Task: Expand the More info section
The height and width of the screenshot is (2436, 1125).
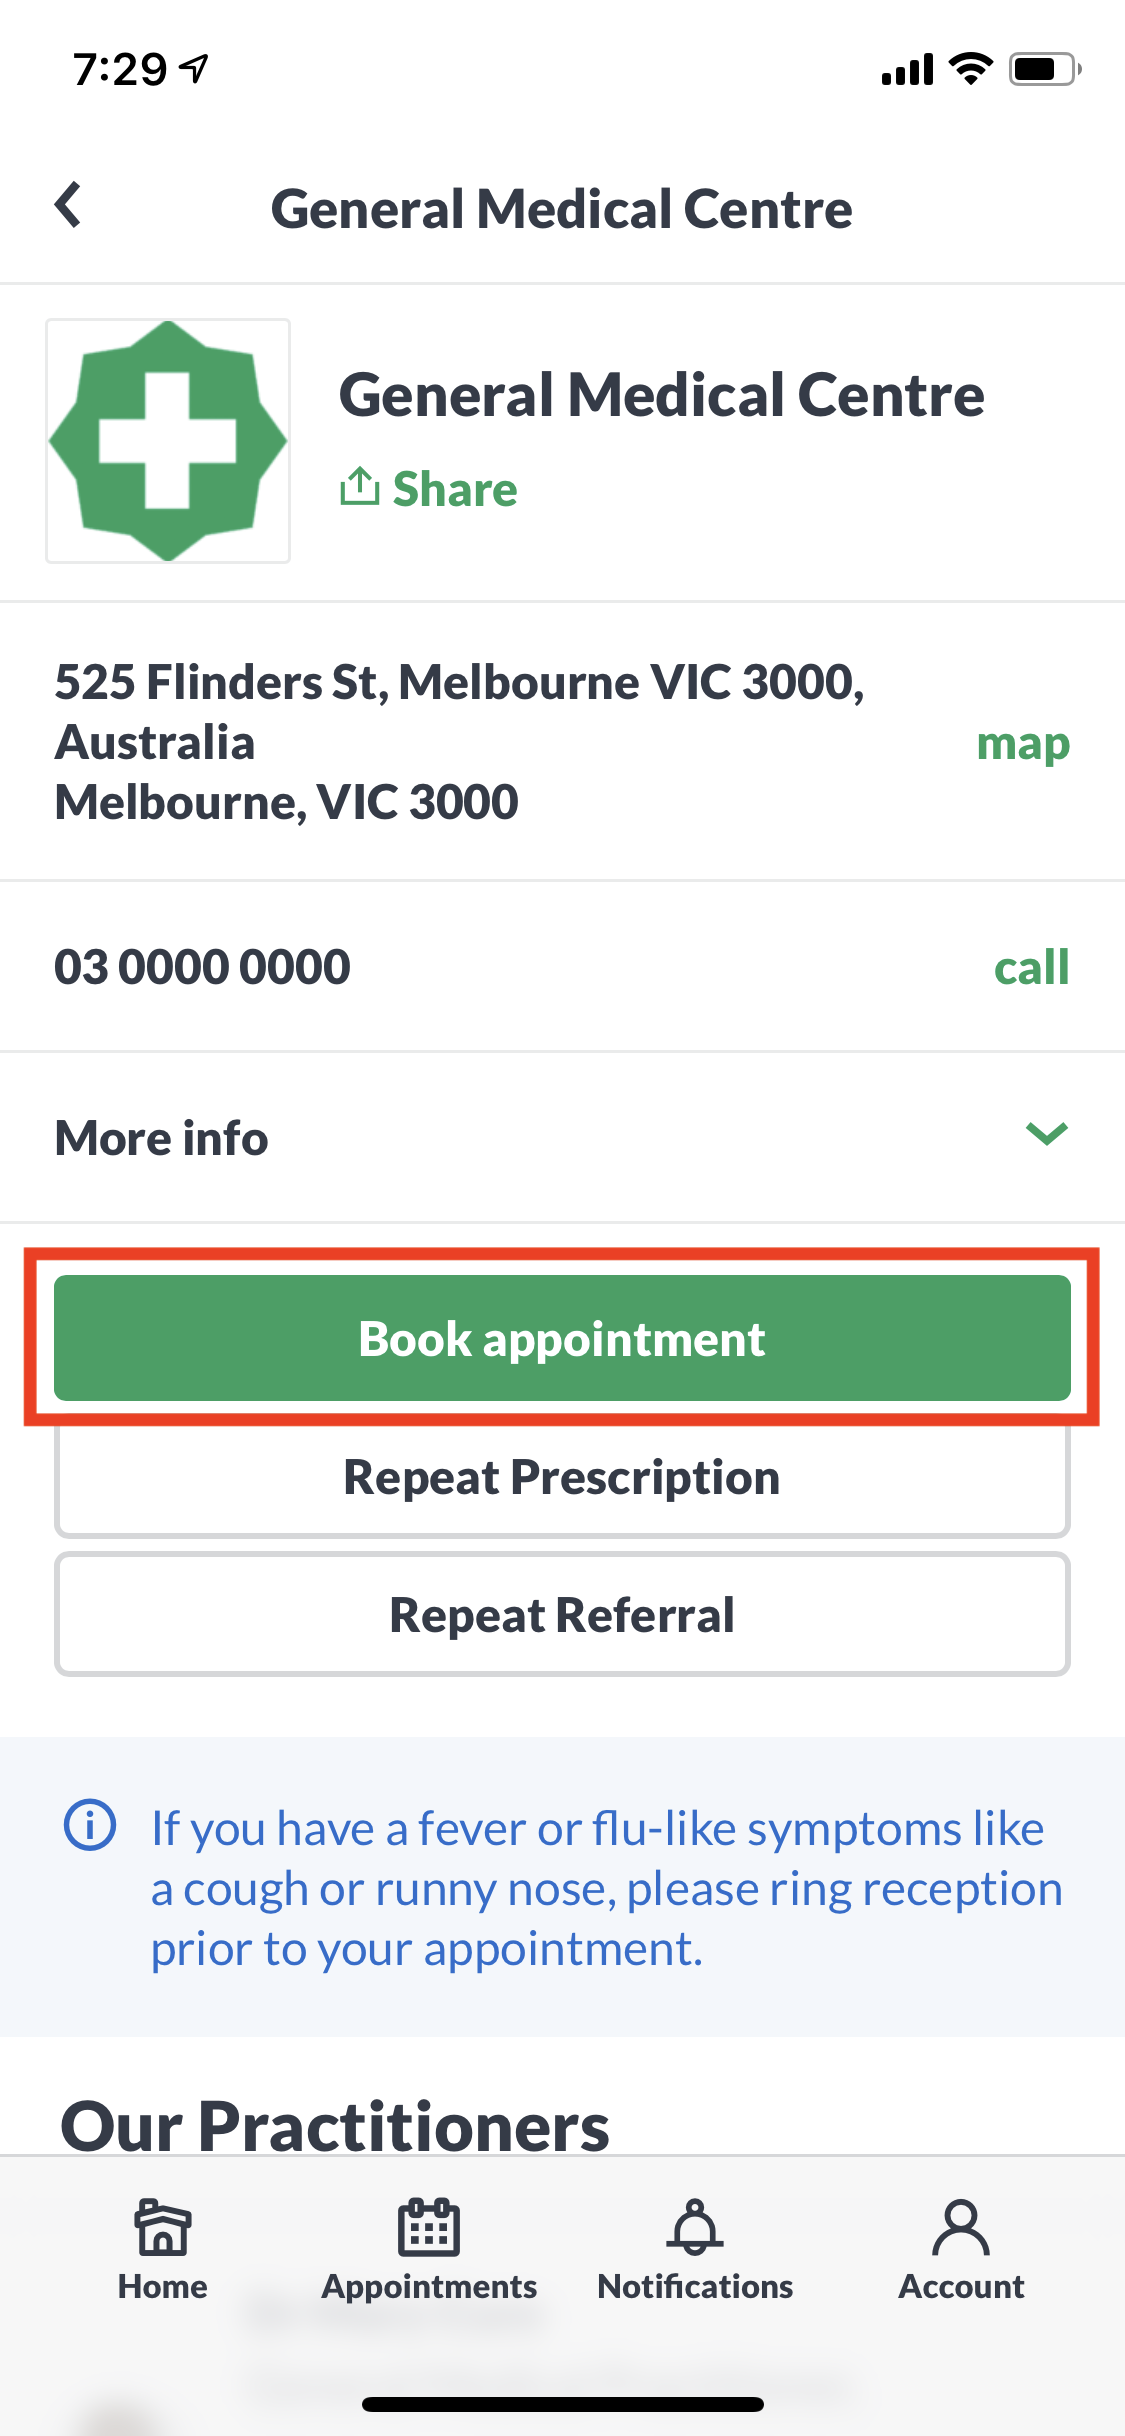Action: point(562,1137)
